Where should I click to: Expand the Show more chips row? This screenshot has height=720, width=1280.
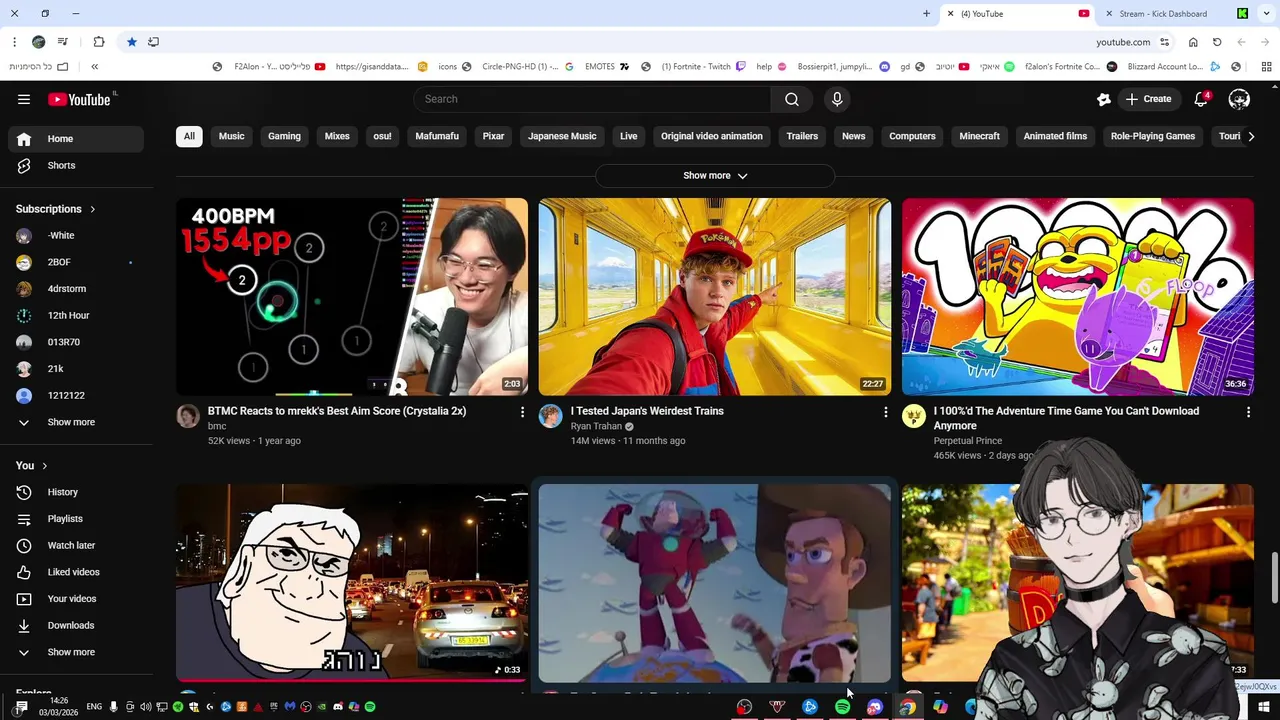pos(715,175)
